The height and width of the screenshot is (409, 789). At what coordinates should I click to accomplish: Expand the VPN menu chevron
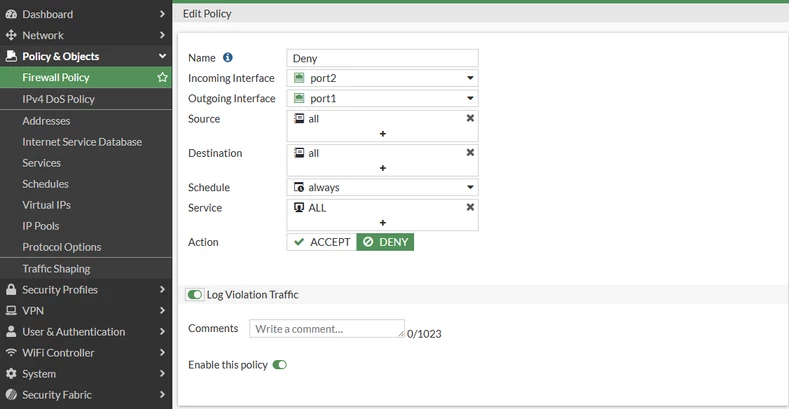162,310
